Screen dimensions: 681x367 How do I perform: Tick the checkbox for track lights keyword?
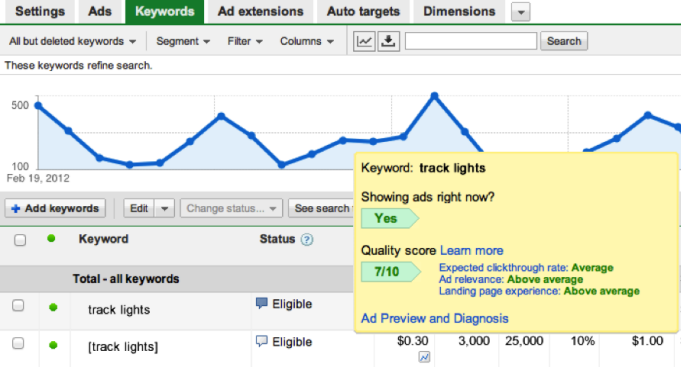18,305
